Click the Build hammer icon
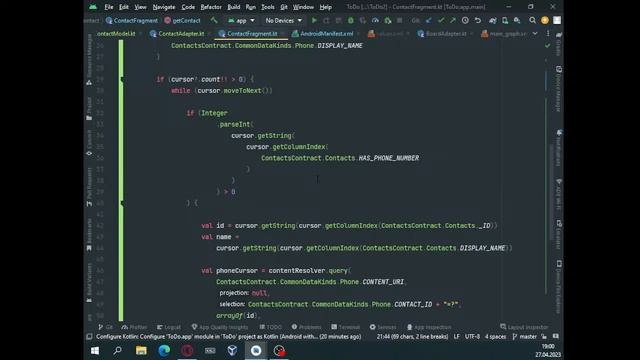Image resolution: width=640 pixels, height=360 pixels. (x=214, y=20)
